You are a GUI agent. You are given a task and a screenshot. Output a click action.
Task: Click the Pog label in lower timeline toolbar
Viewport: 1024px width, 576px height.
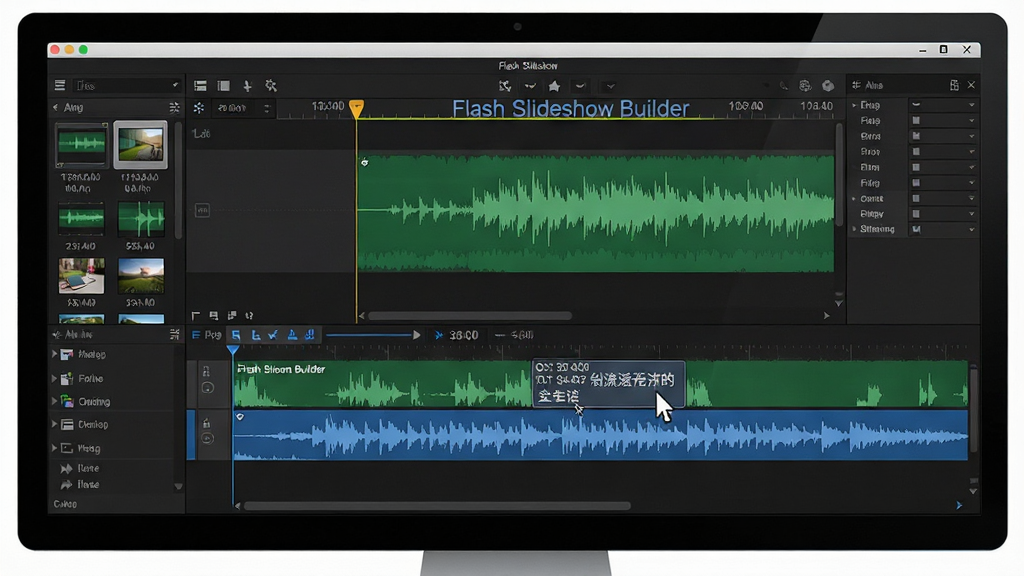tap(213, 335)
